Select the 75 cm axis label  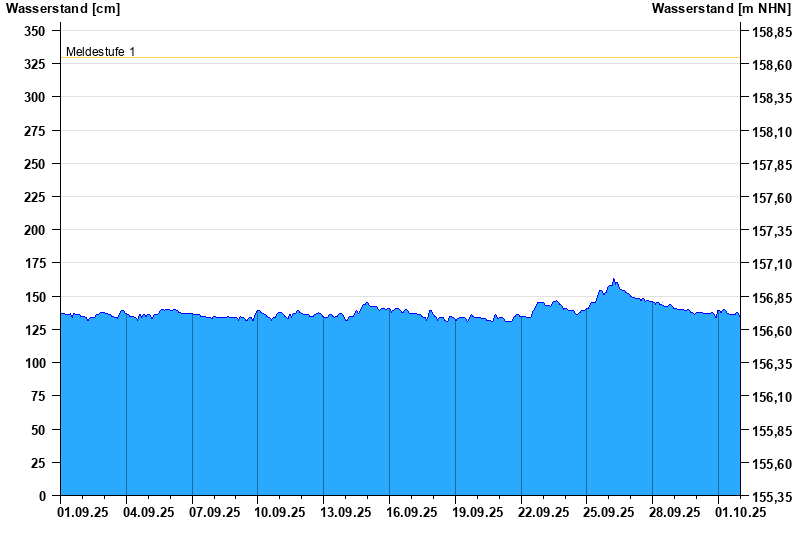coord(38,396)
